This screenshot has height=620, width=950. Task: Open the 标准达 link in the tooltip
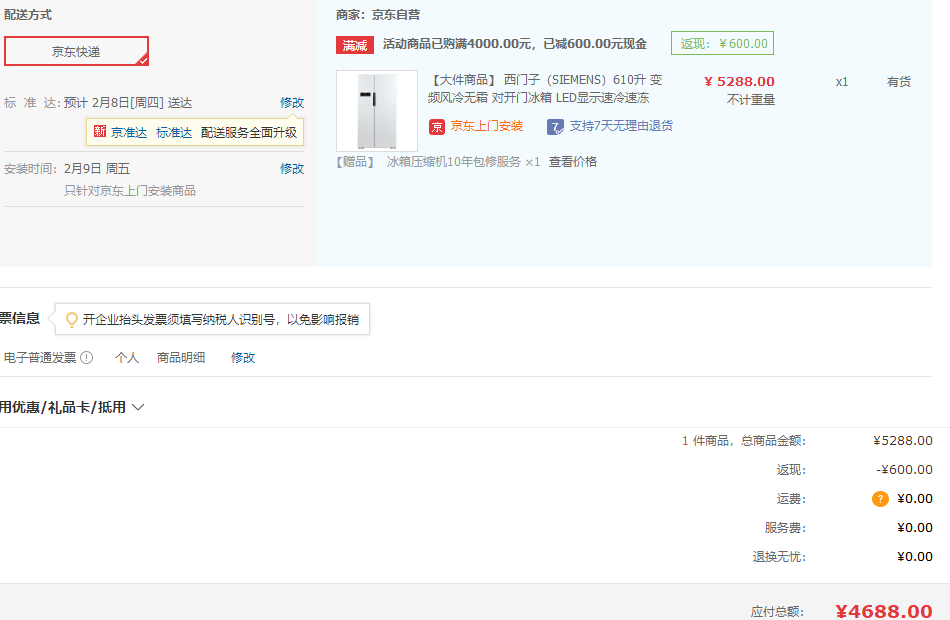[x=174, y=133]
